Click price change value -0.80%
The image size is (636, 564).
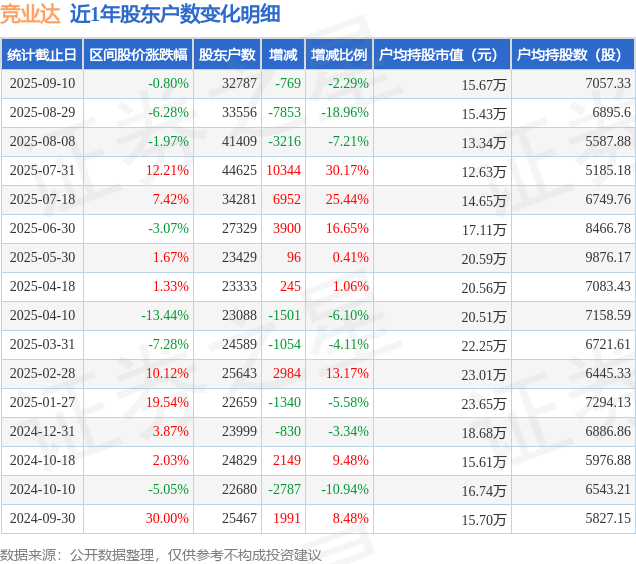point(168,83)
